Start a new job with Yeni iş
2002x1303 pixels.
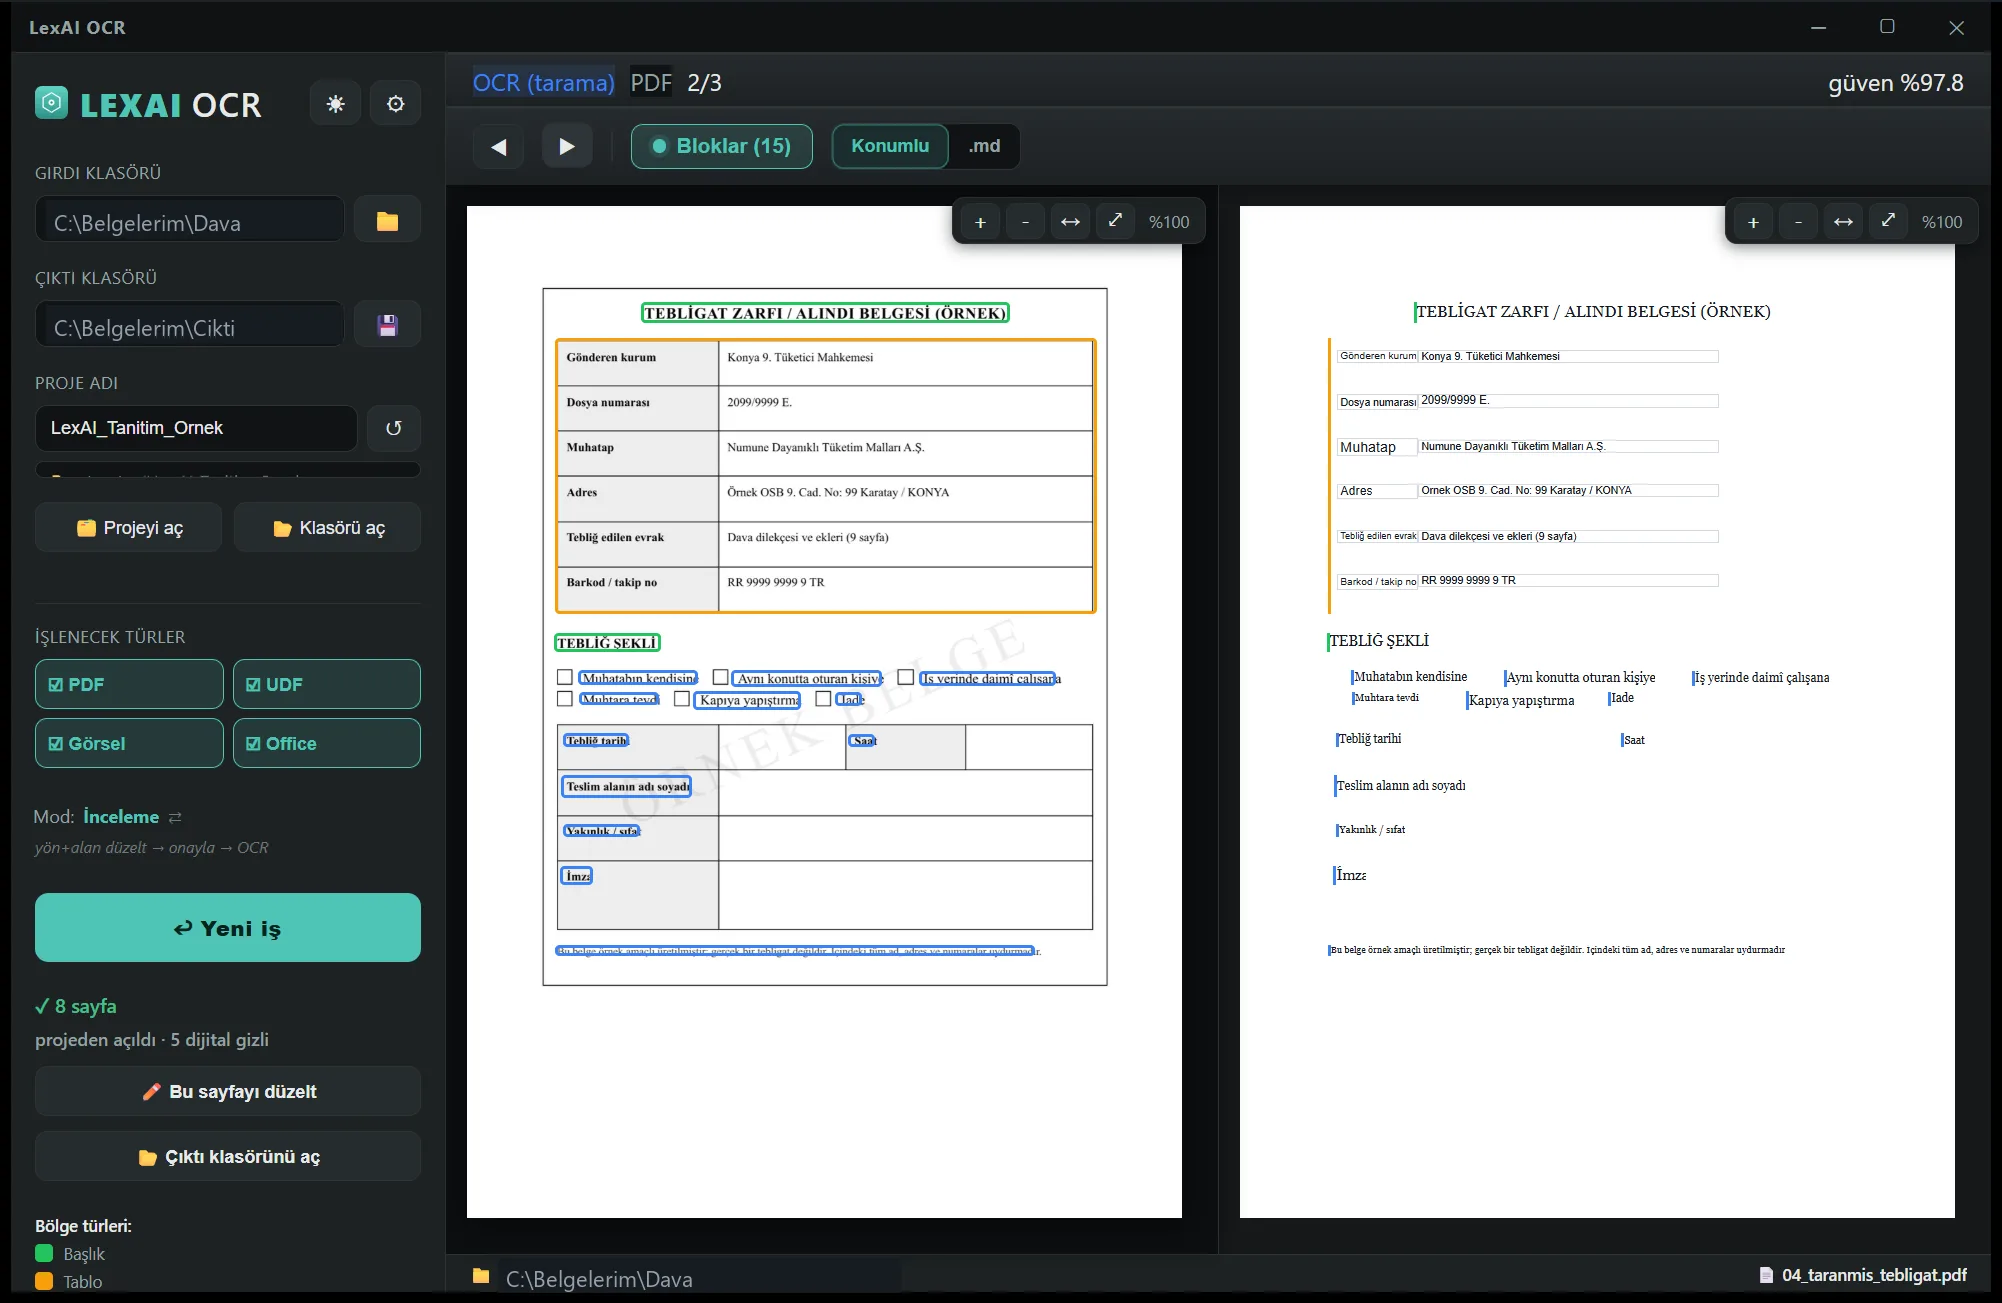point(228,928)
